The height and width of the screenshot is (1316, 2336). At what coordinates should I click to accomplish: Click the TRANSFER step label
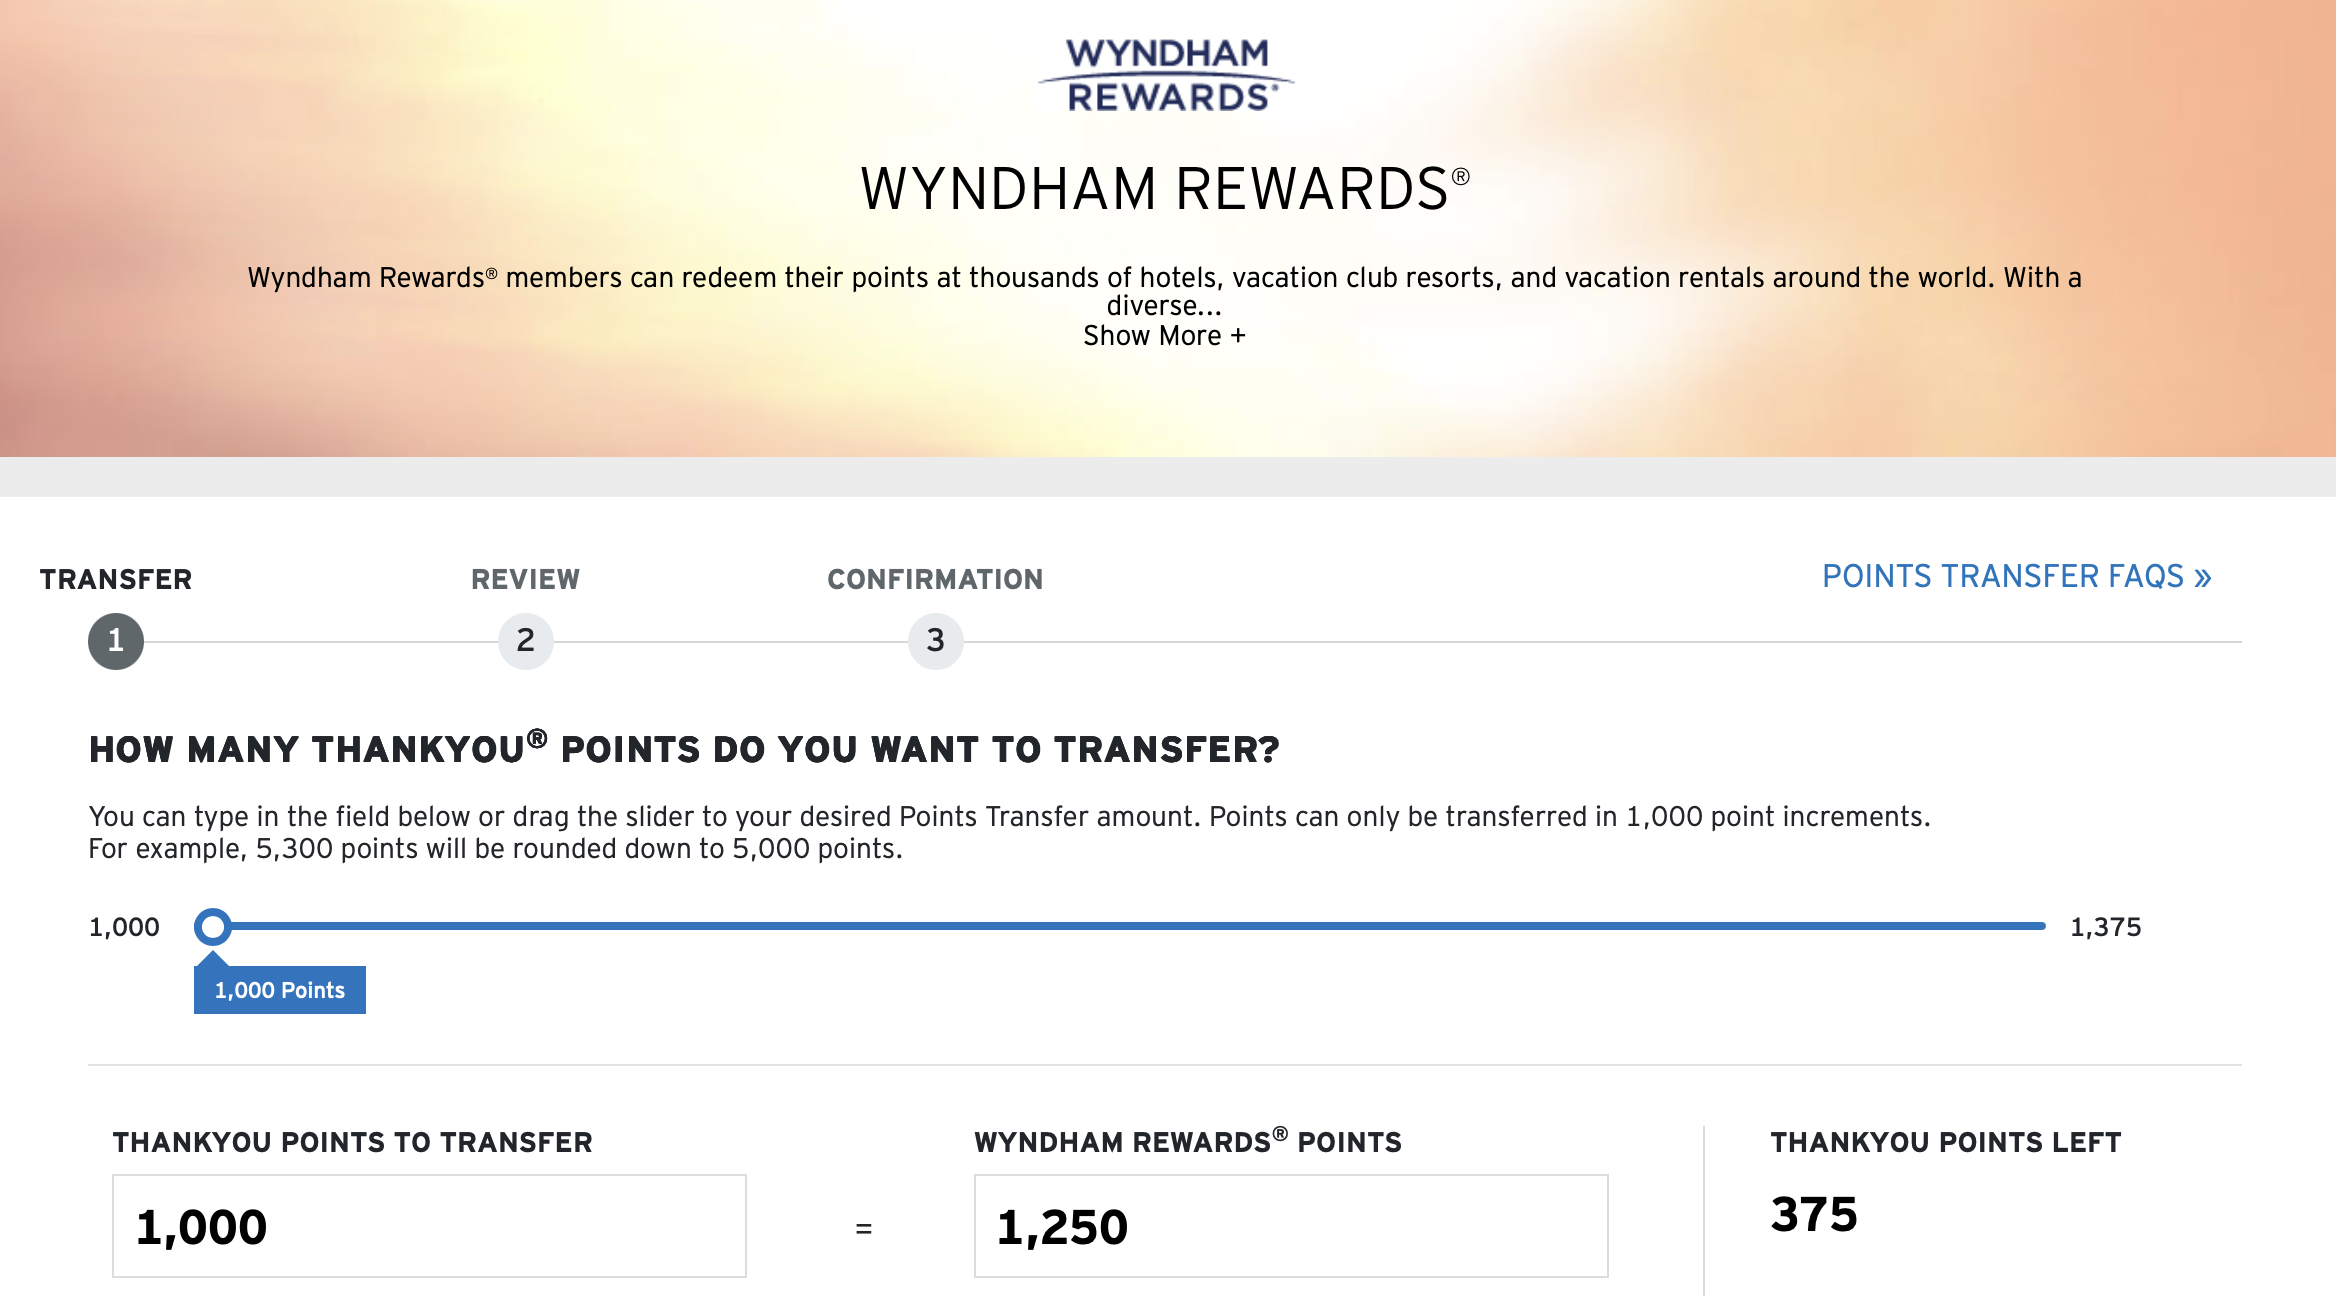(116, 578)
